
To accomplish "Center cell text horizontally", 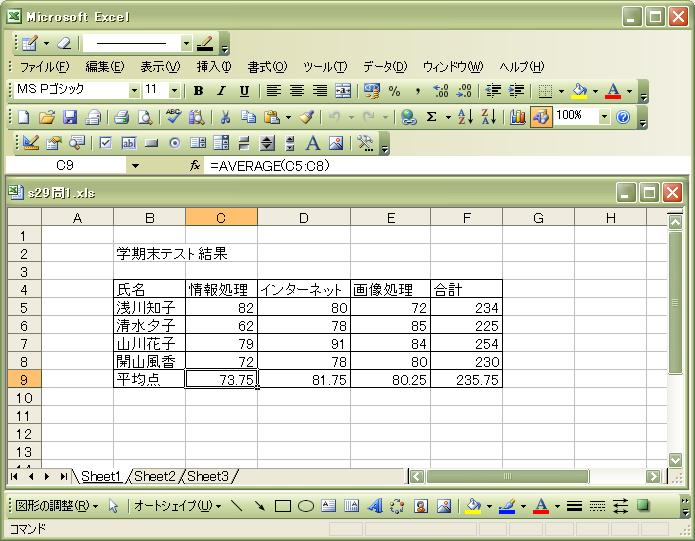I will (x=297, y=91).
